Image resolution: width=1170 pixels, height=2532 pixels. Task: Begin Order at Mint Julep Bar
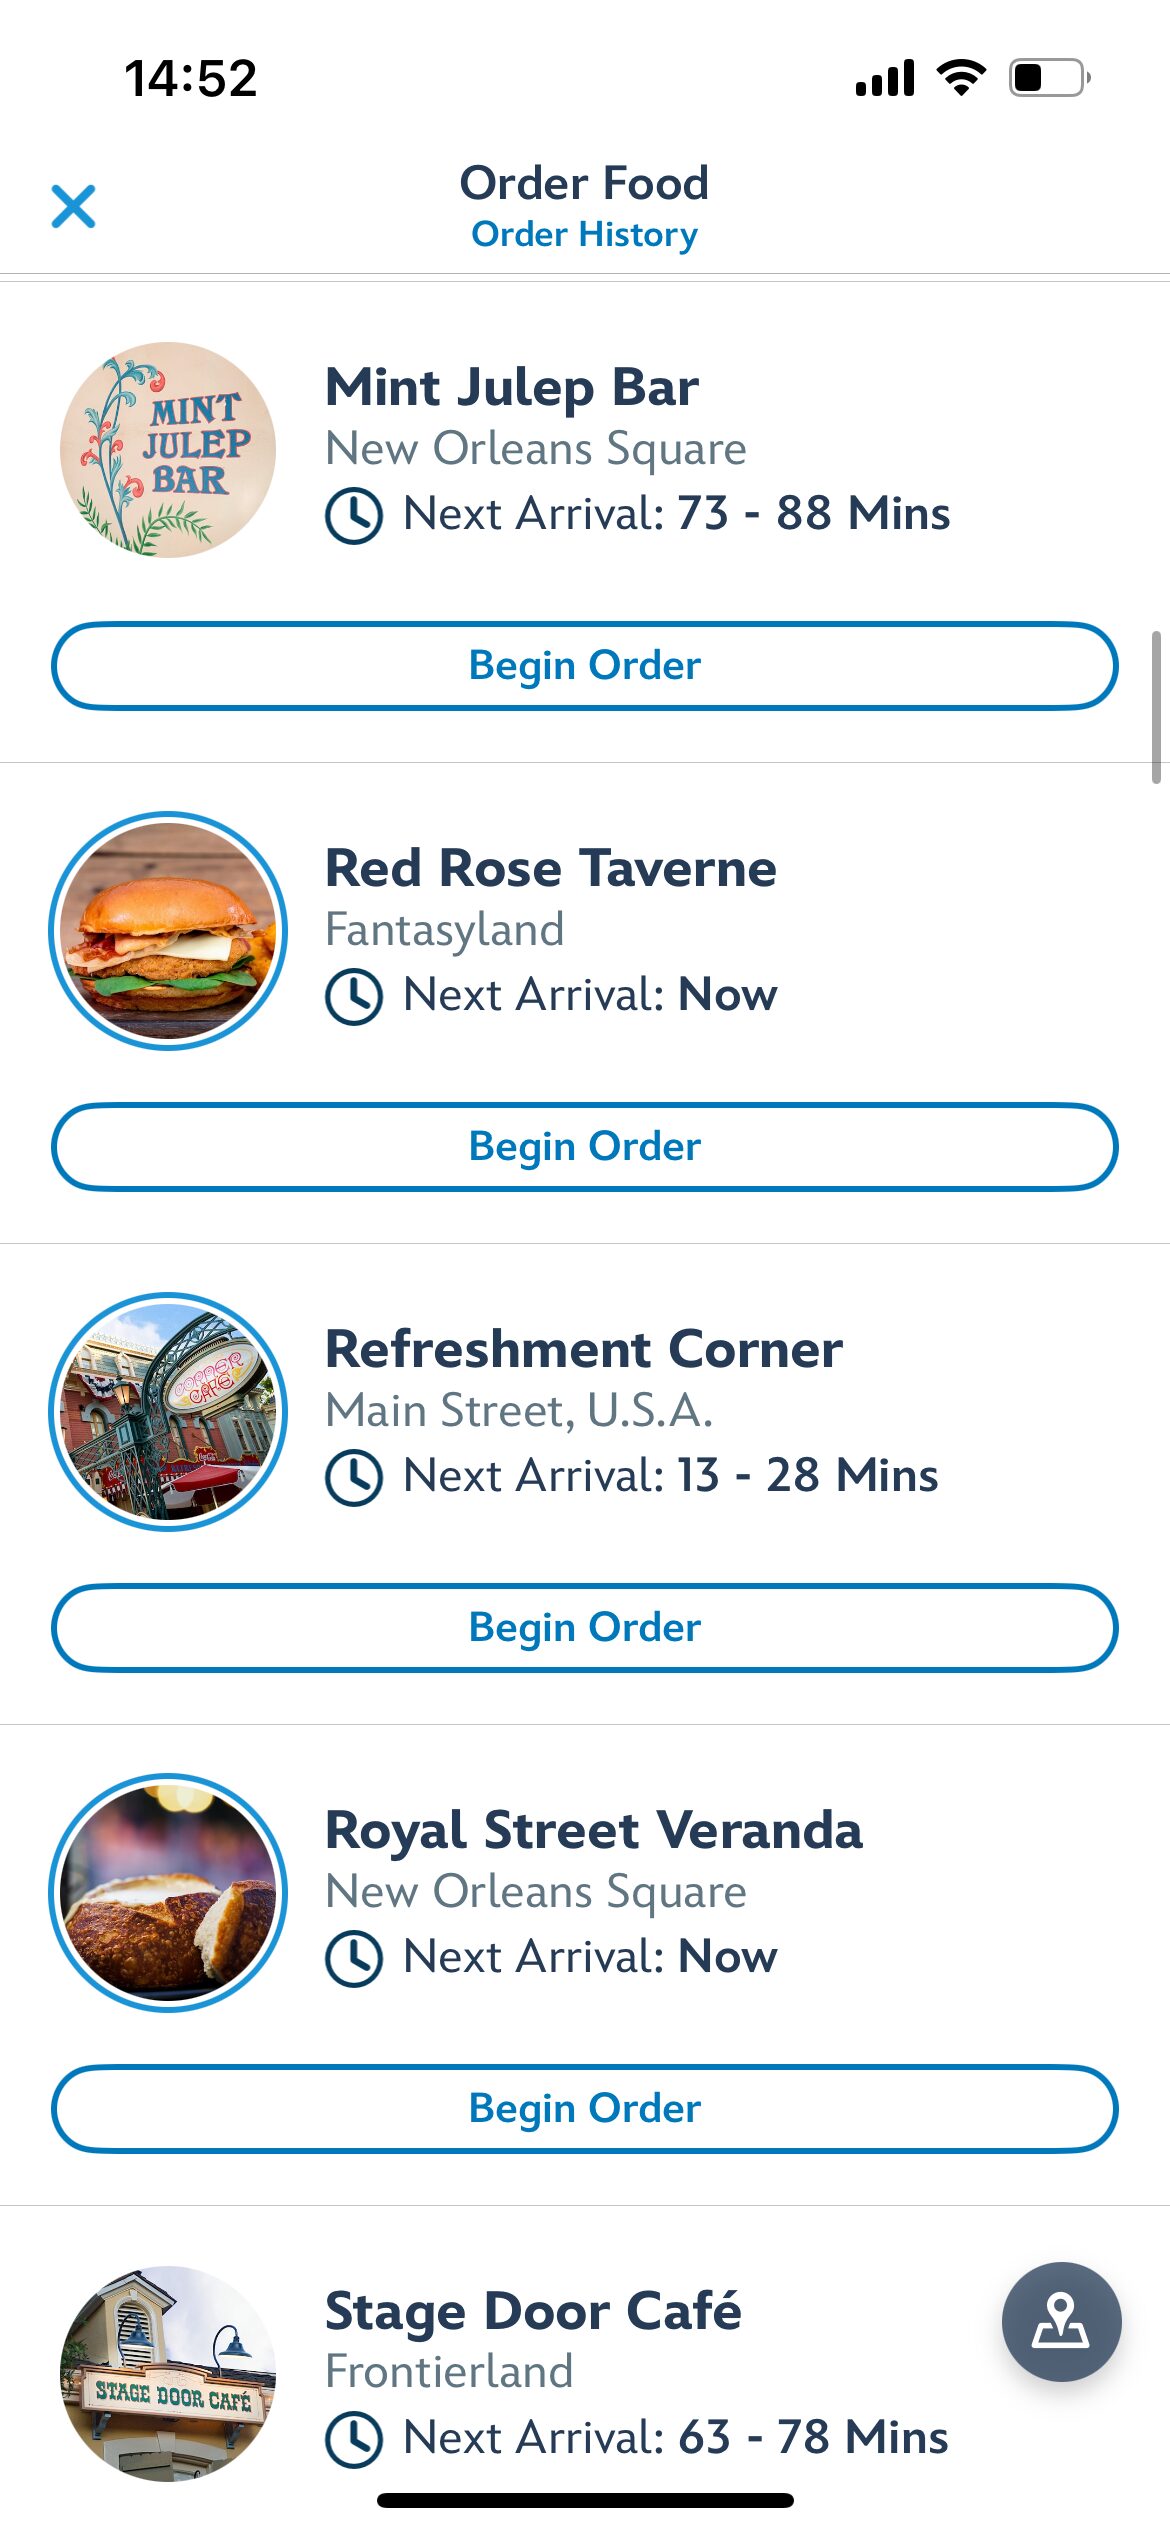[x=584, y=666]
